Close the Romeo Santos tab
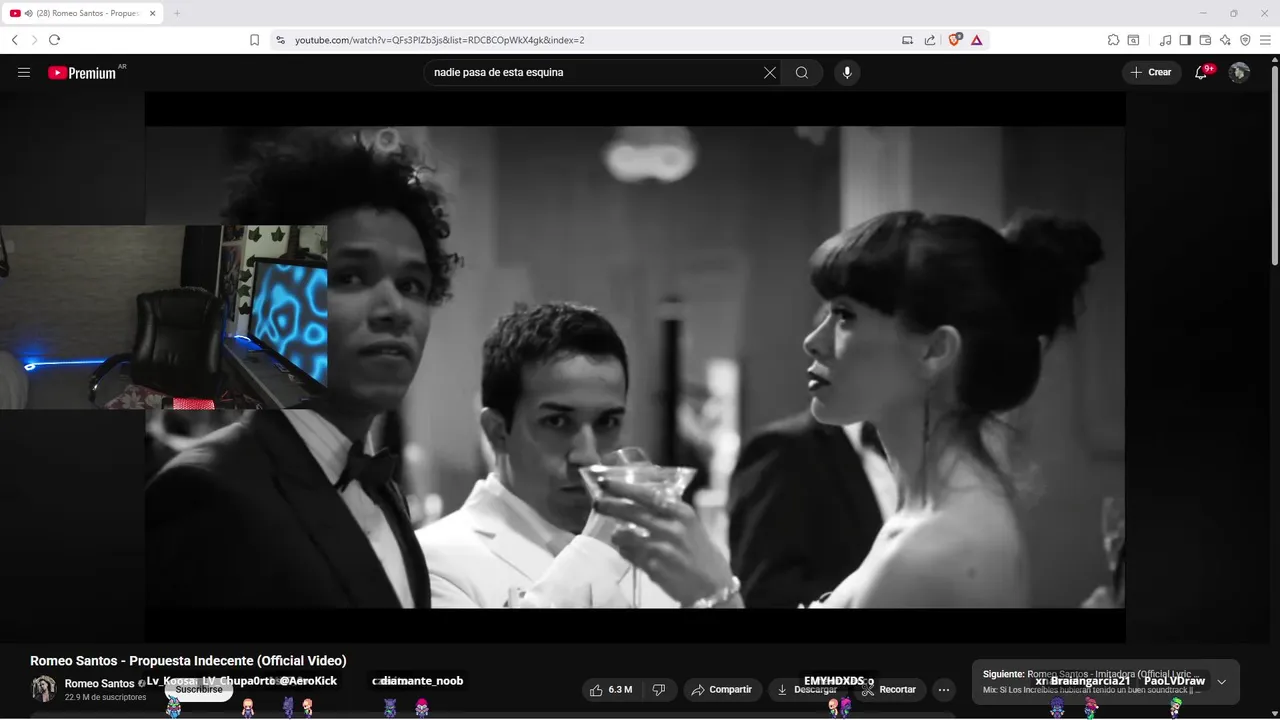 pyautogui.click(x=153, y=13)
